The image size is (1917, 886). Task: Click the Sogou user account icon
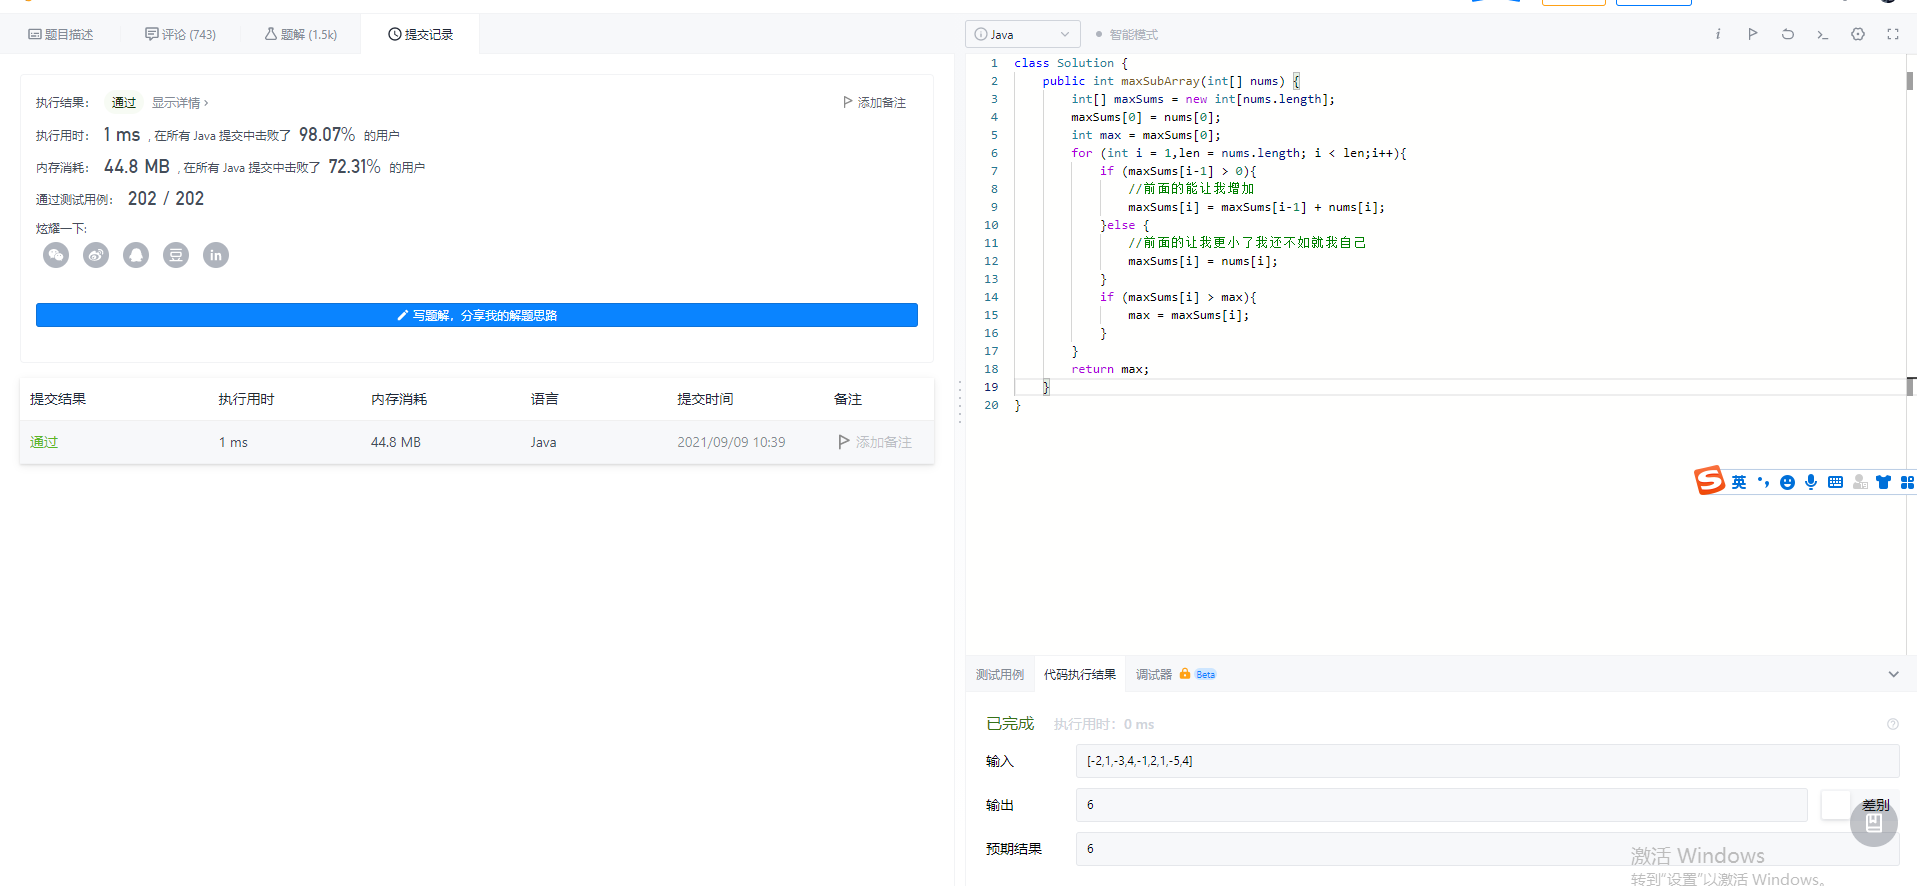click(1860, 482)
